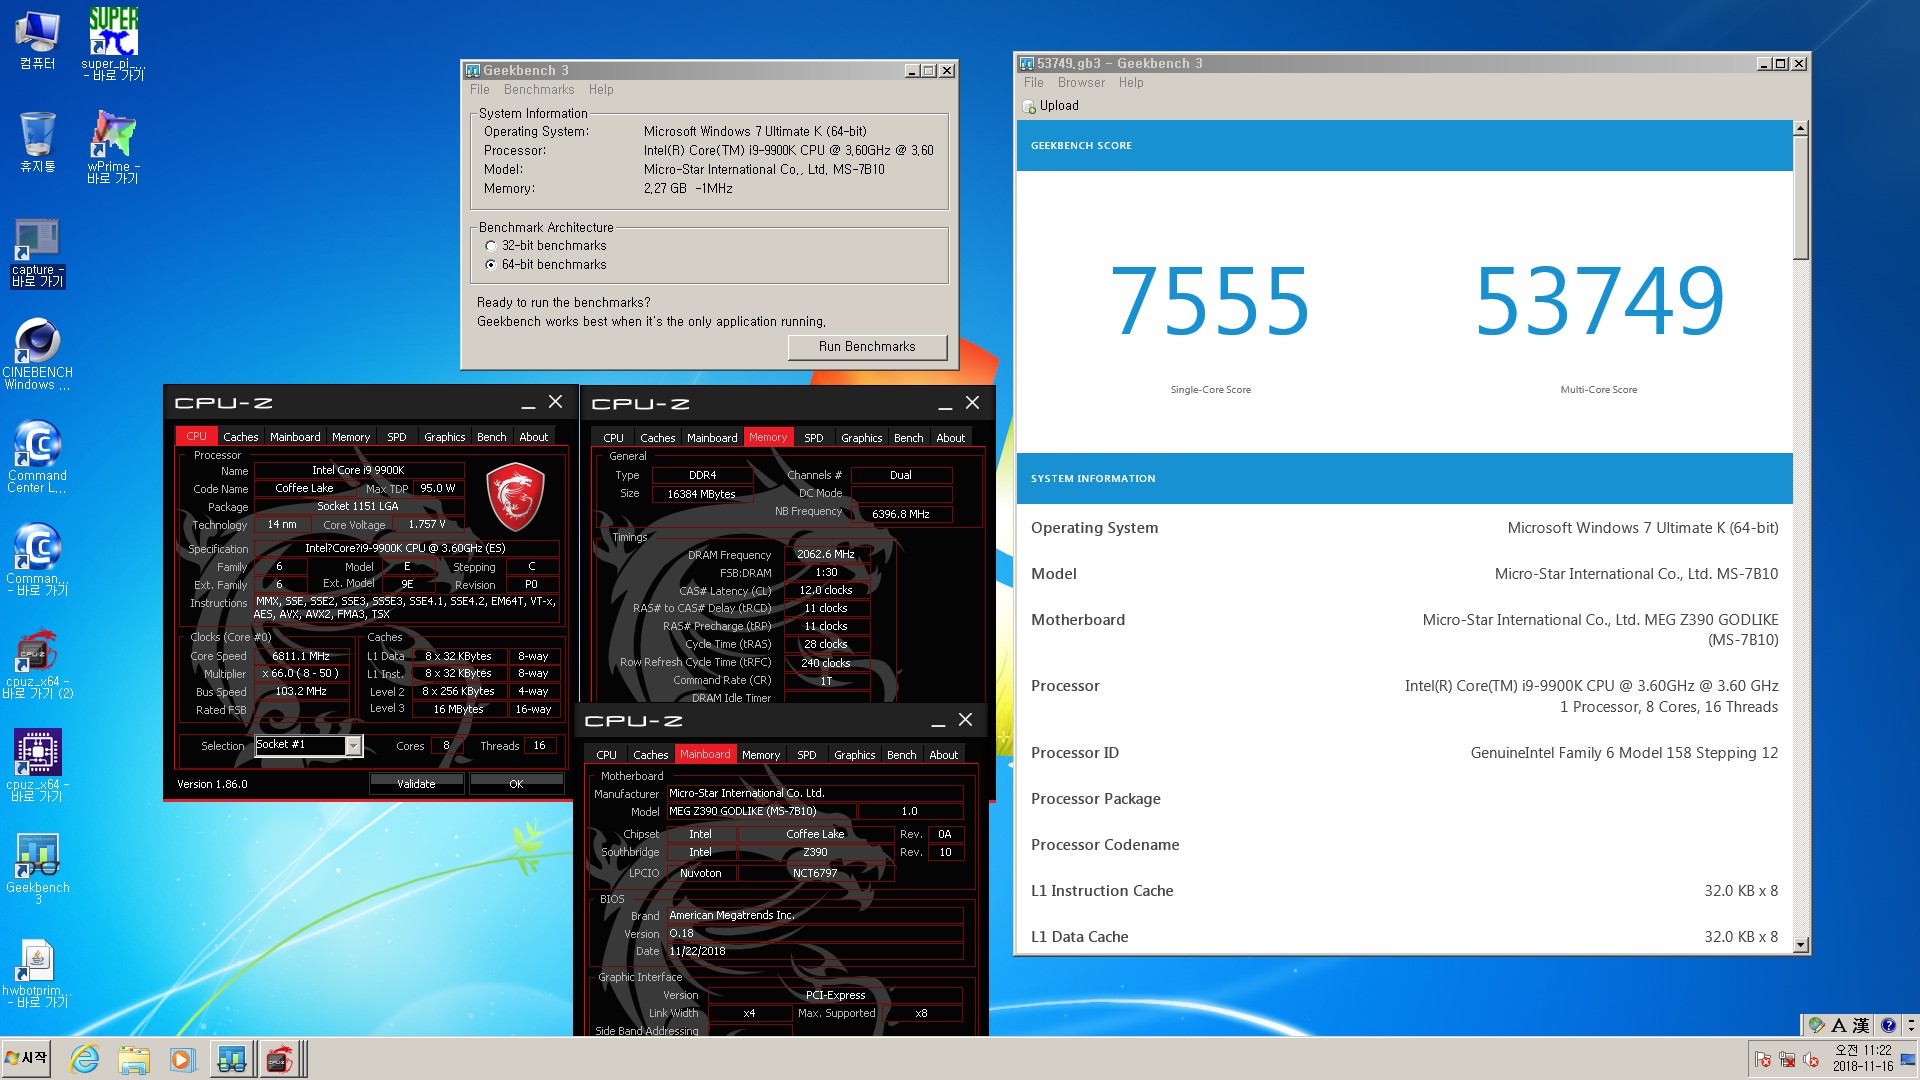1920x1080 pixels.
Task: Open File menu in the 53749.gb3 window
Action: coord(1033,83)
